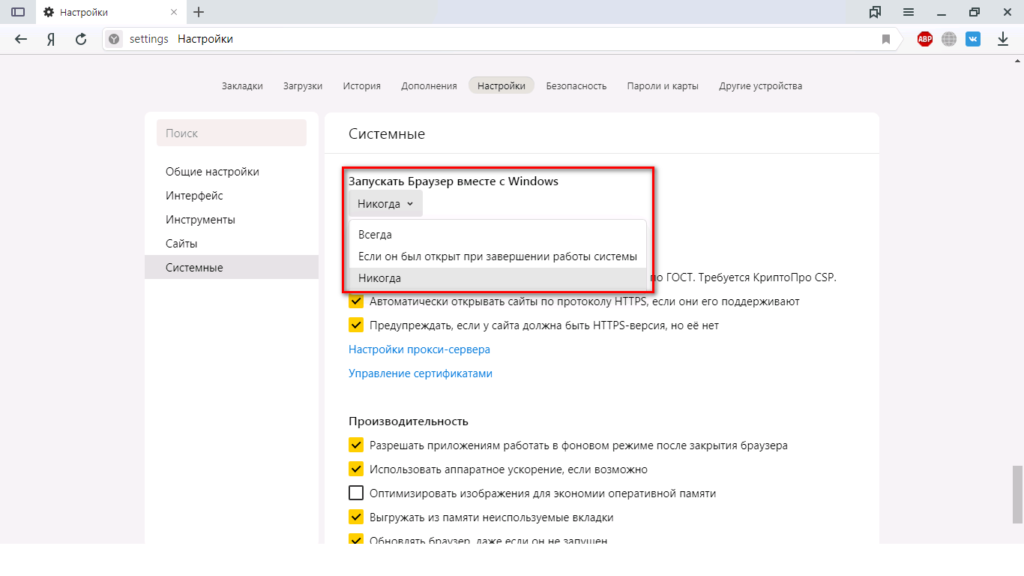
Task: Go back with the arrow button
Action: 21,39
